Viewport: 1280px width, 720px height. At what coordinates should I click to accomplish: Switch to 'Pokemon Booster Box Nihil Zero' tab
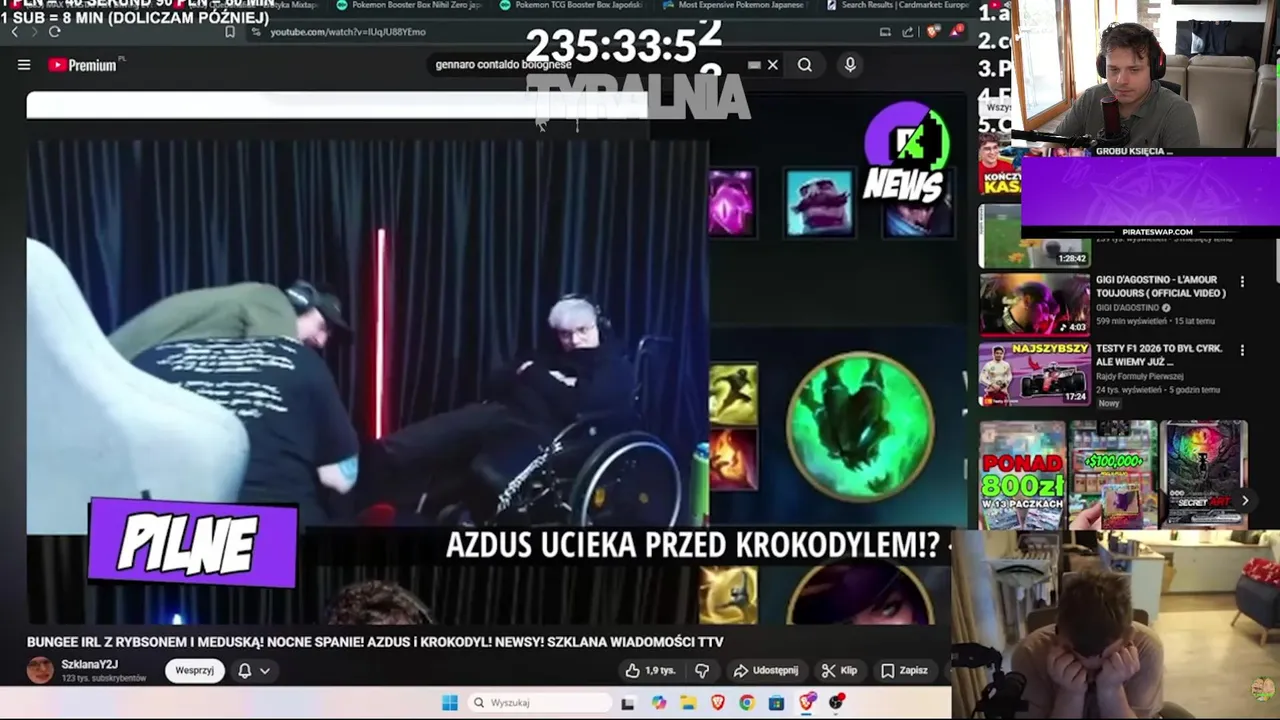click(x=409, y=5)
